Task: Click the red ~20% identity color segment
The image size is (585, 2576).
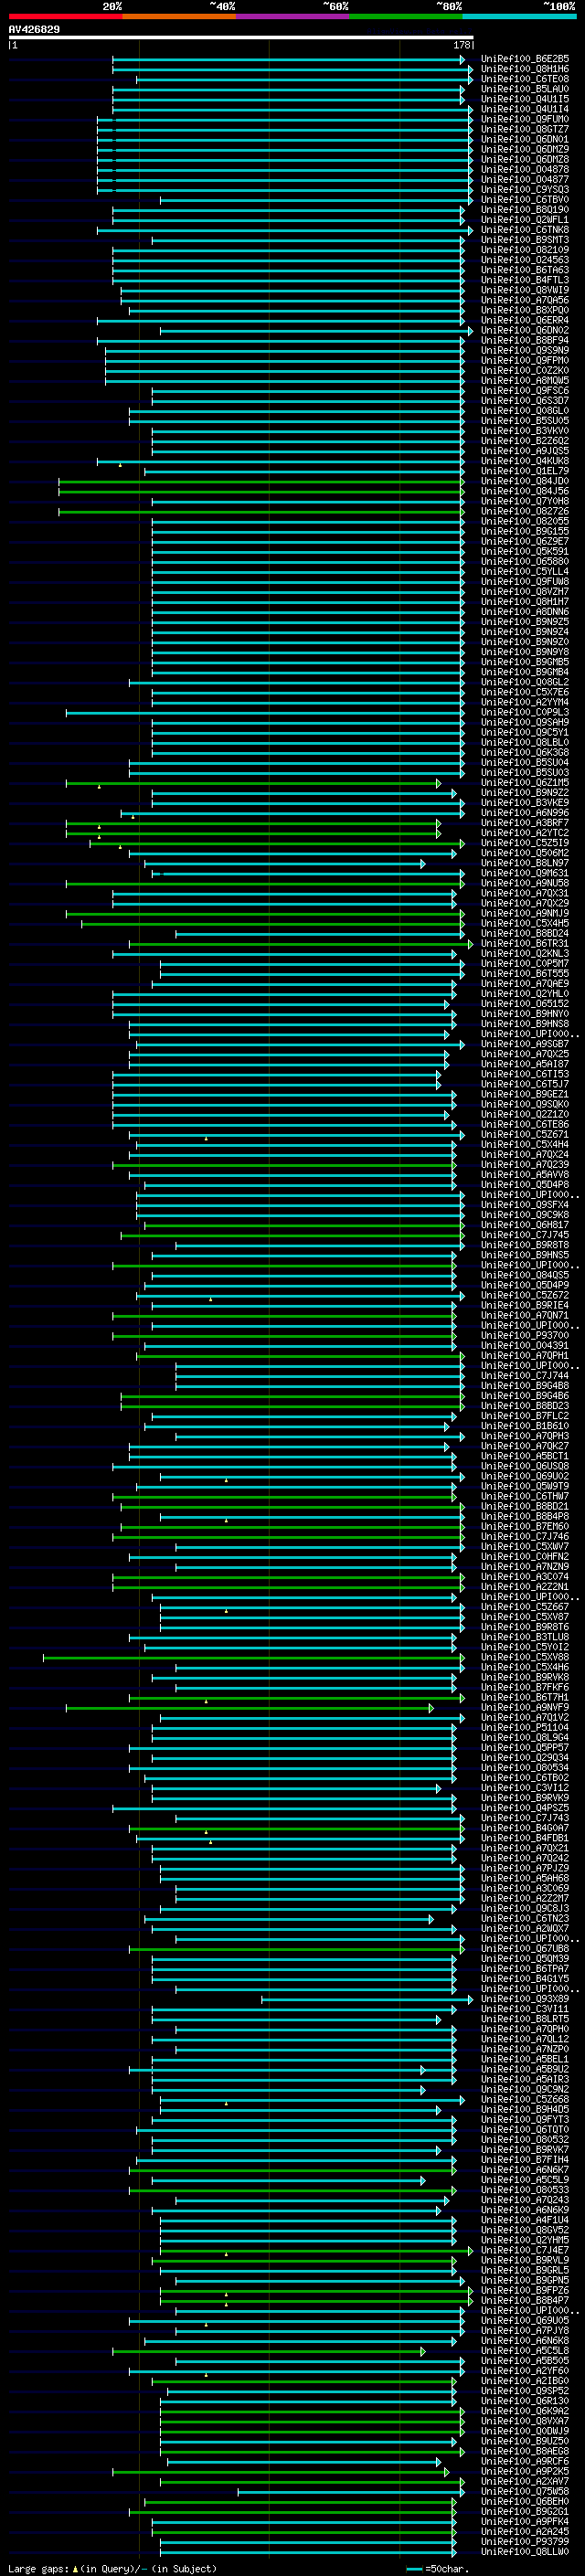Action: point(65,16)
